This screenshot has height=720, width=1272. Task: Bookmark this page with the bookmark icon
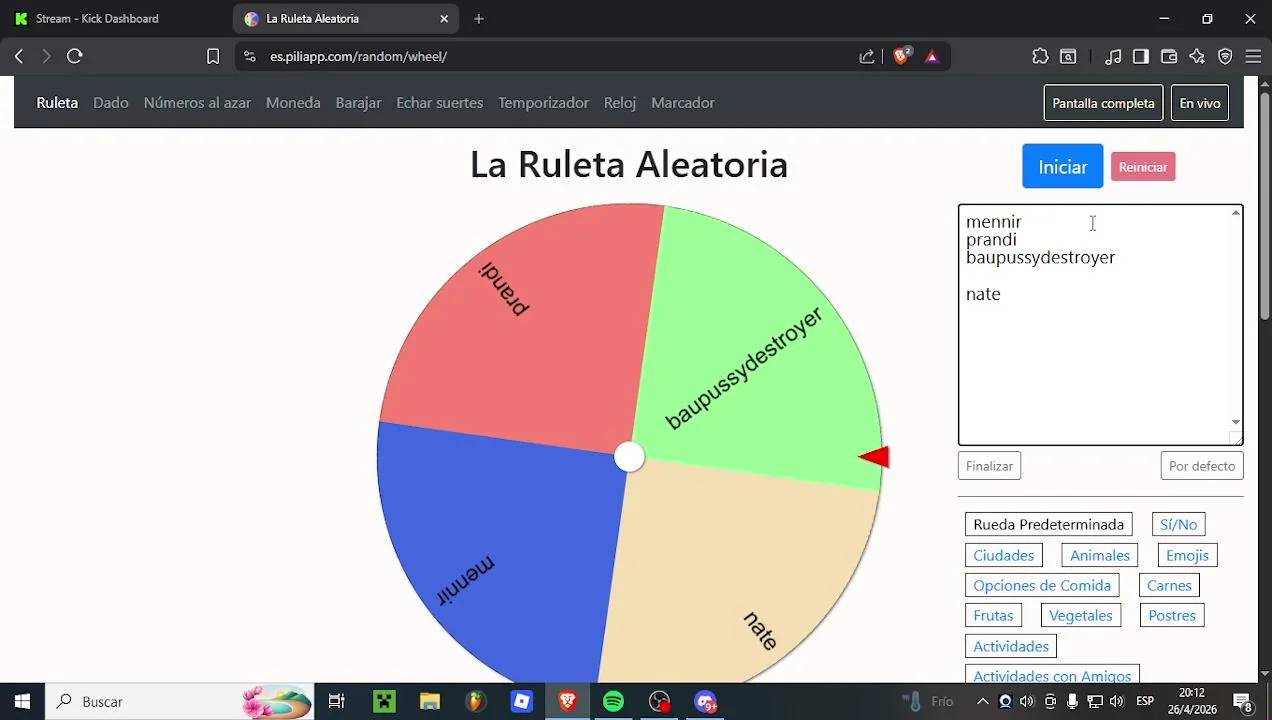tap(213, 57)
